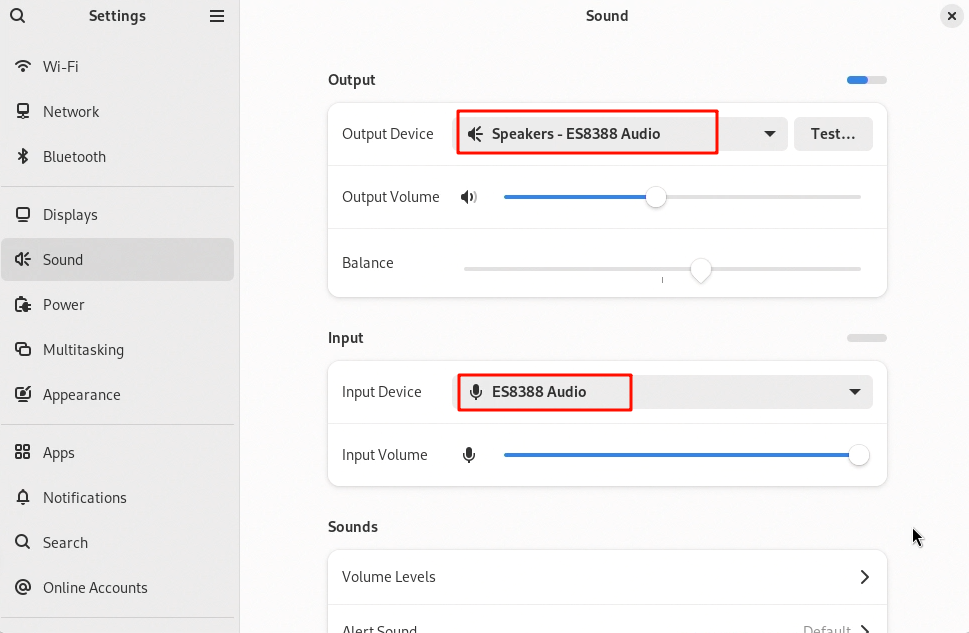Screen dimensions: 969x633
Task: Open the Appearance settings panel
Action: point(81,395)
